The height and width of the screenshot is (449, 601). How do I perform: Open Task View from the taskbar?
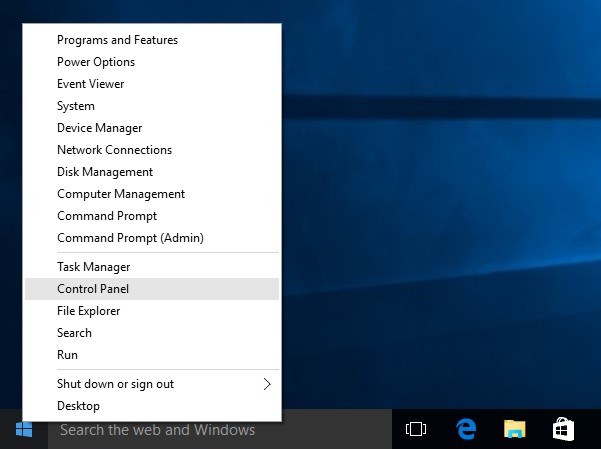416,429
